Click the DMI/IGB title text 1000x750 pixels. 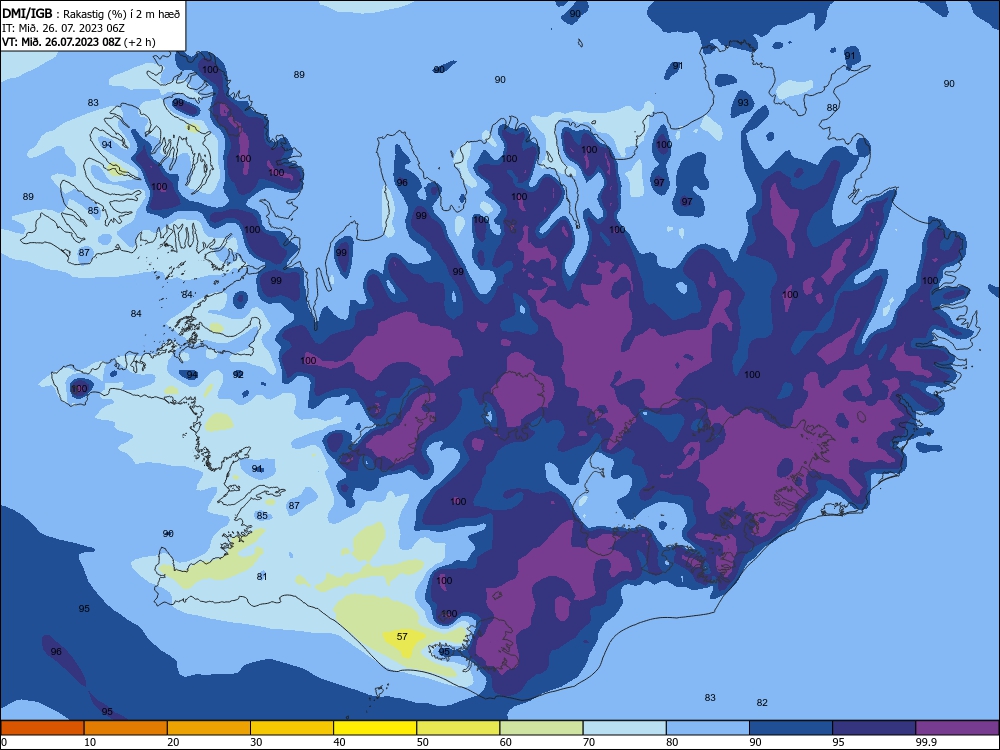[27, 14]
